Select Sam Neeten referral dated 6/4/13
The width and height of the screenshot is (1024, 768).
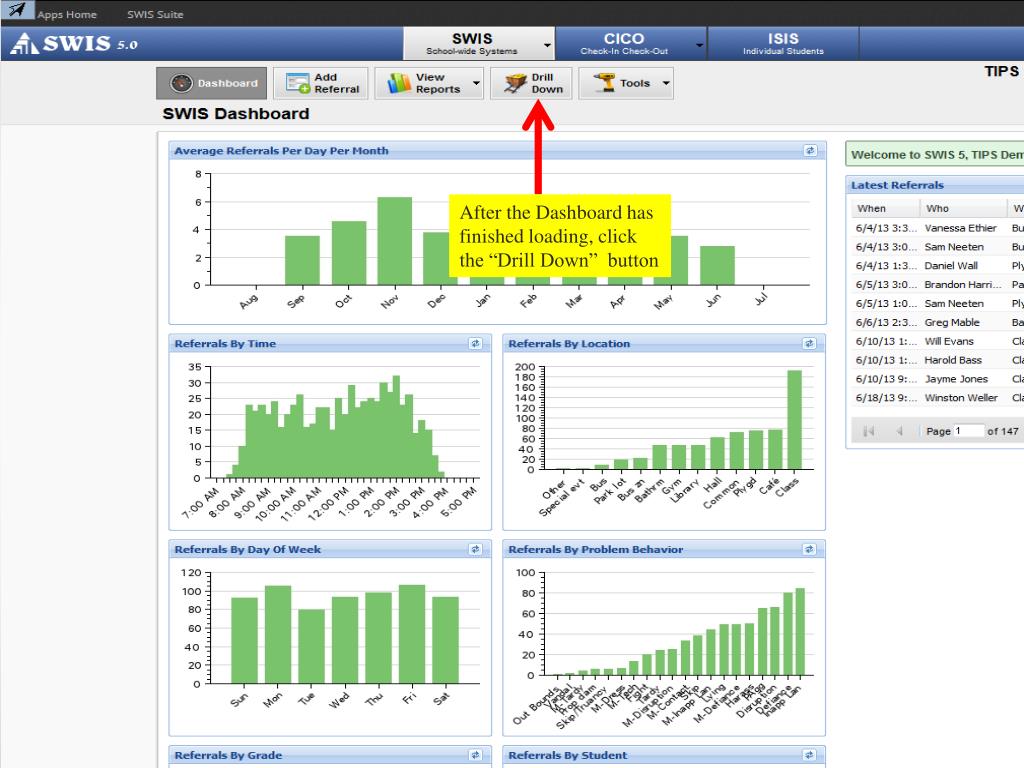point(938,247)
